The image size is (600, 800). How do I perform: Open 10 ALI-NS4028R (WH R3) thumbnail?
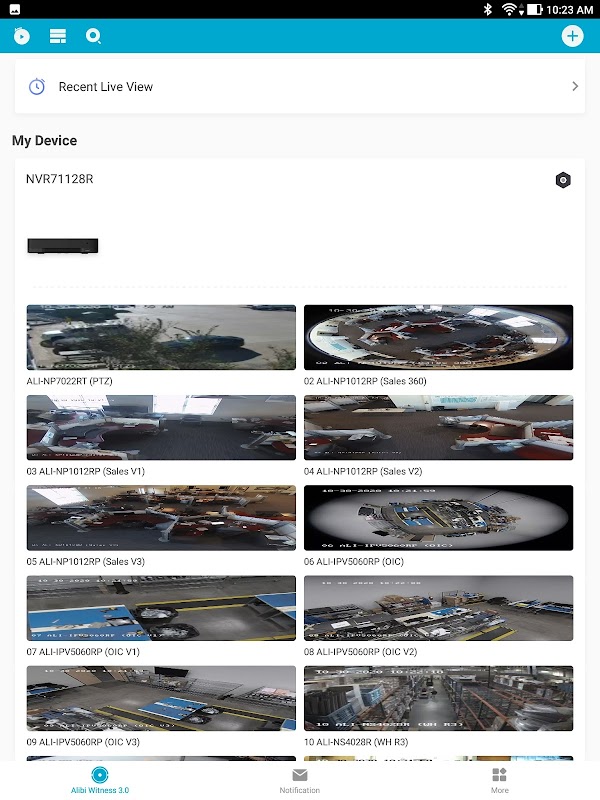[x=438, y=698]
